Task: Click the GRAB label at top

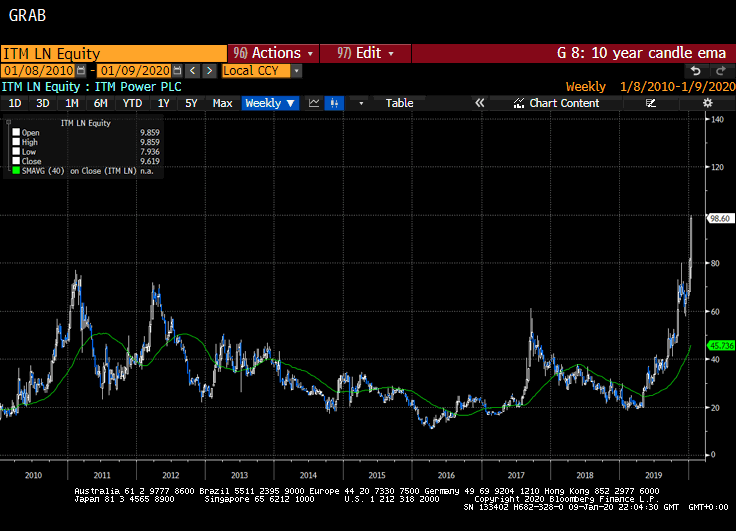Action: coord(27,15)
